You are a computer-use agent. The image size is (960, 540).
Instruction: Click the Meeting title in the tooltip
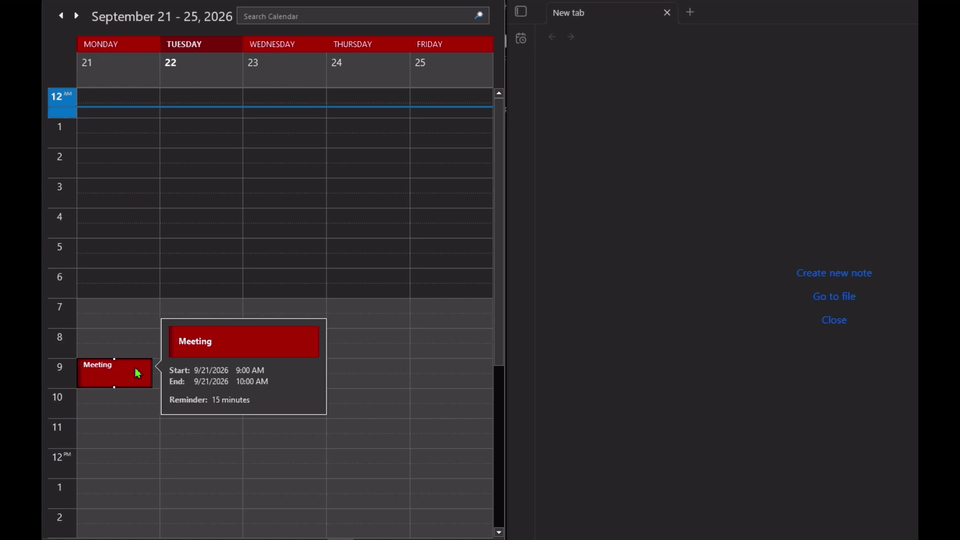click(195, 342)
